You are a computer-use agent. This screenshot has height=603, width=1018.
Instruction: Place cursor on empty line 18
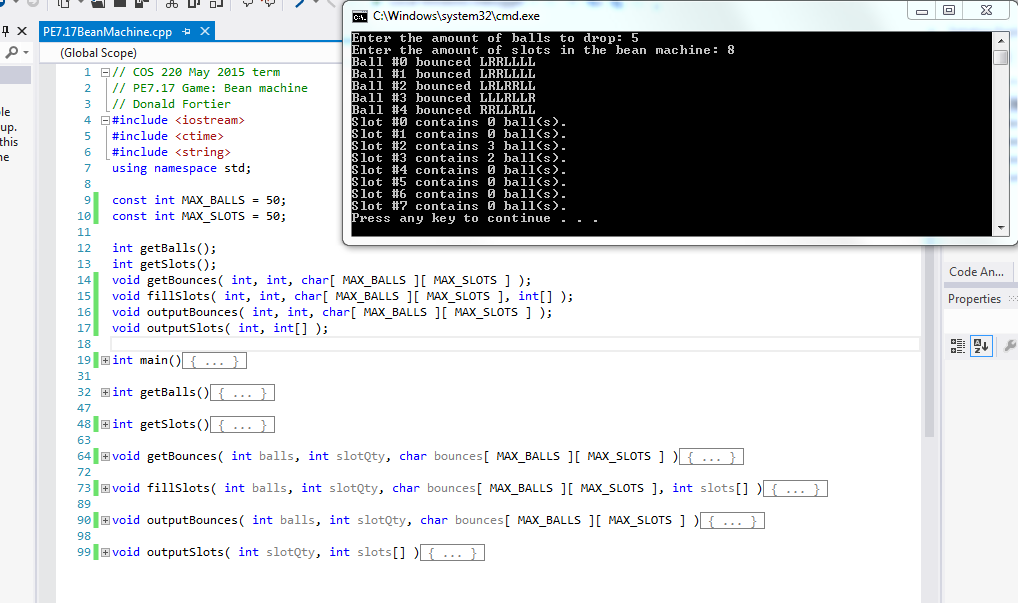(515, 344)
